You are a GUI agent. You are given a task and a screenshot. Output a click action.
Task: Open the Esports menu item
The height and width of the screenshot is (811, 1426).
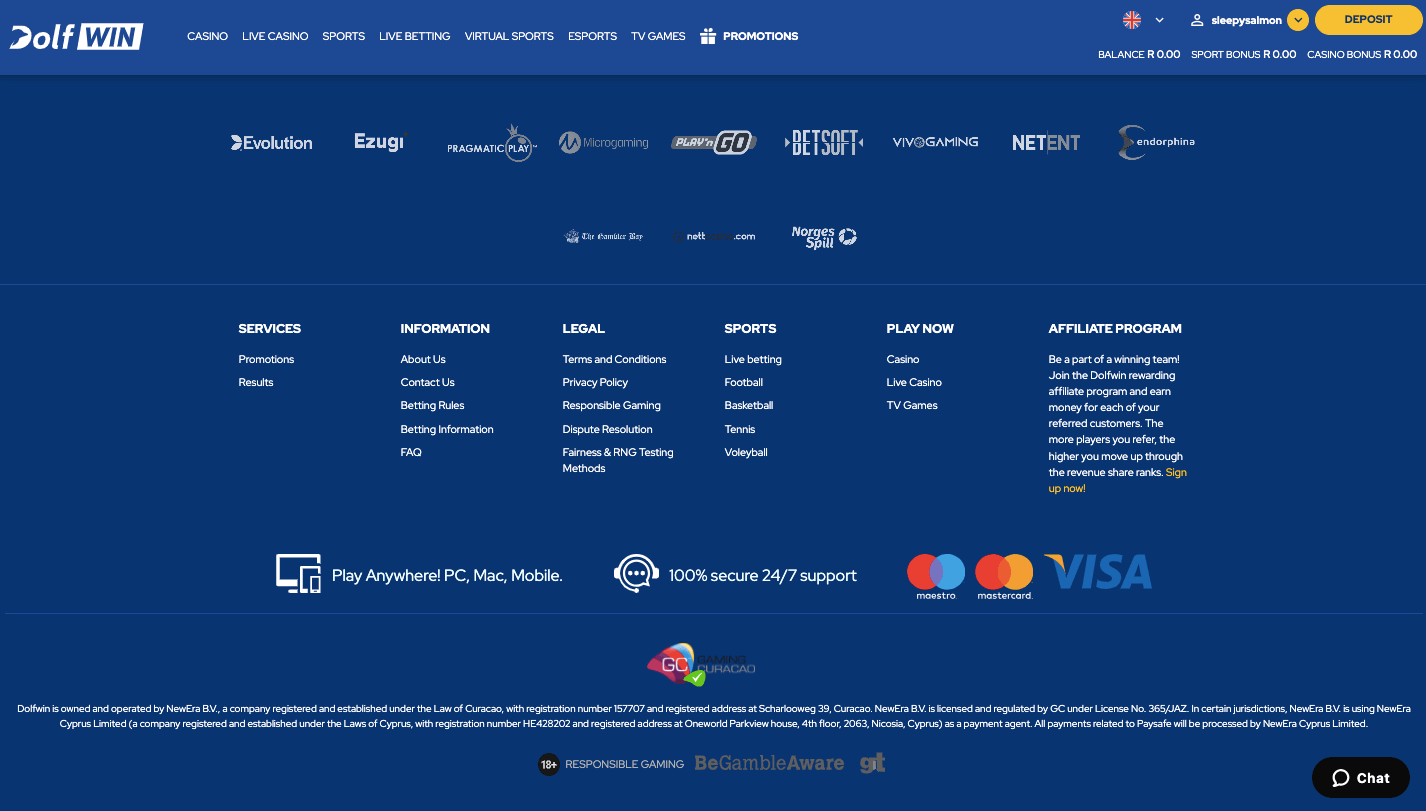[x=592, y=36]
